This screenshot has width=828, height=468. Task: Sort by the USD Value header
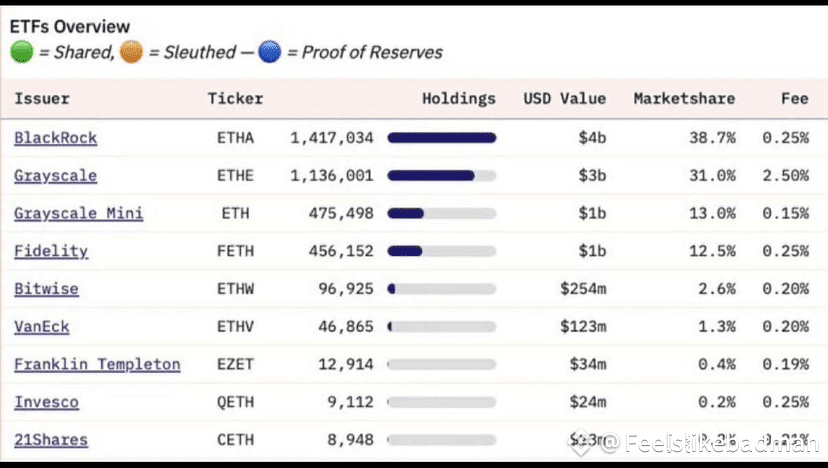pyautogui.click(x=564, y=99)
